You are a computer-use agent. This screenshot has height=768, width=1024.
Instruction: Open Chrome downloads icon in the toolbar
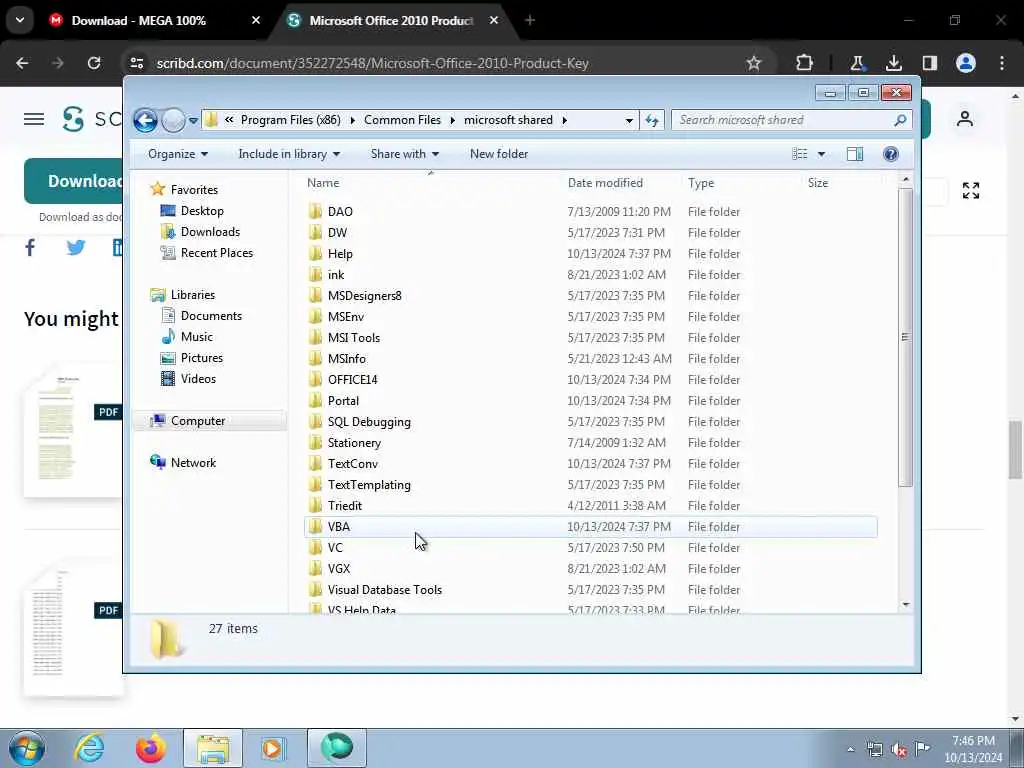(893, 63)
